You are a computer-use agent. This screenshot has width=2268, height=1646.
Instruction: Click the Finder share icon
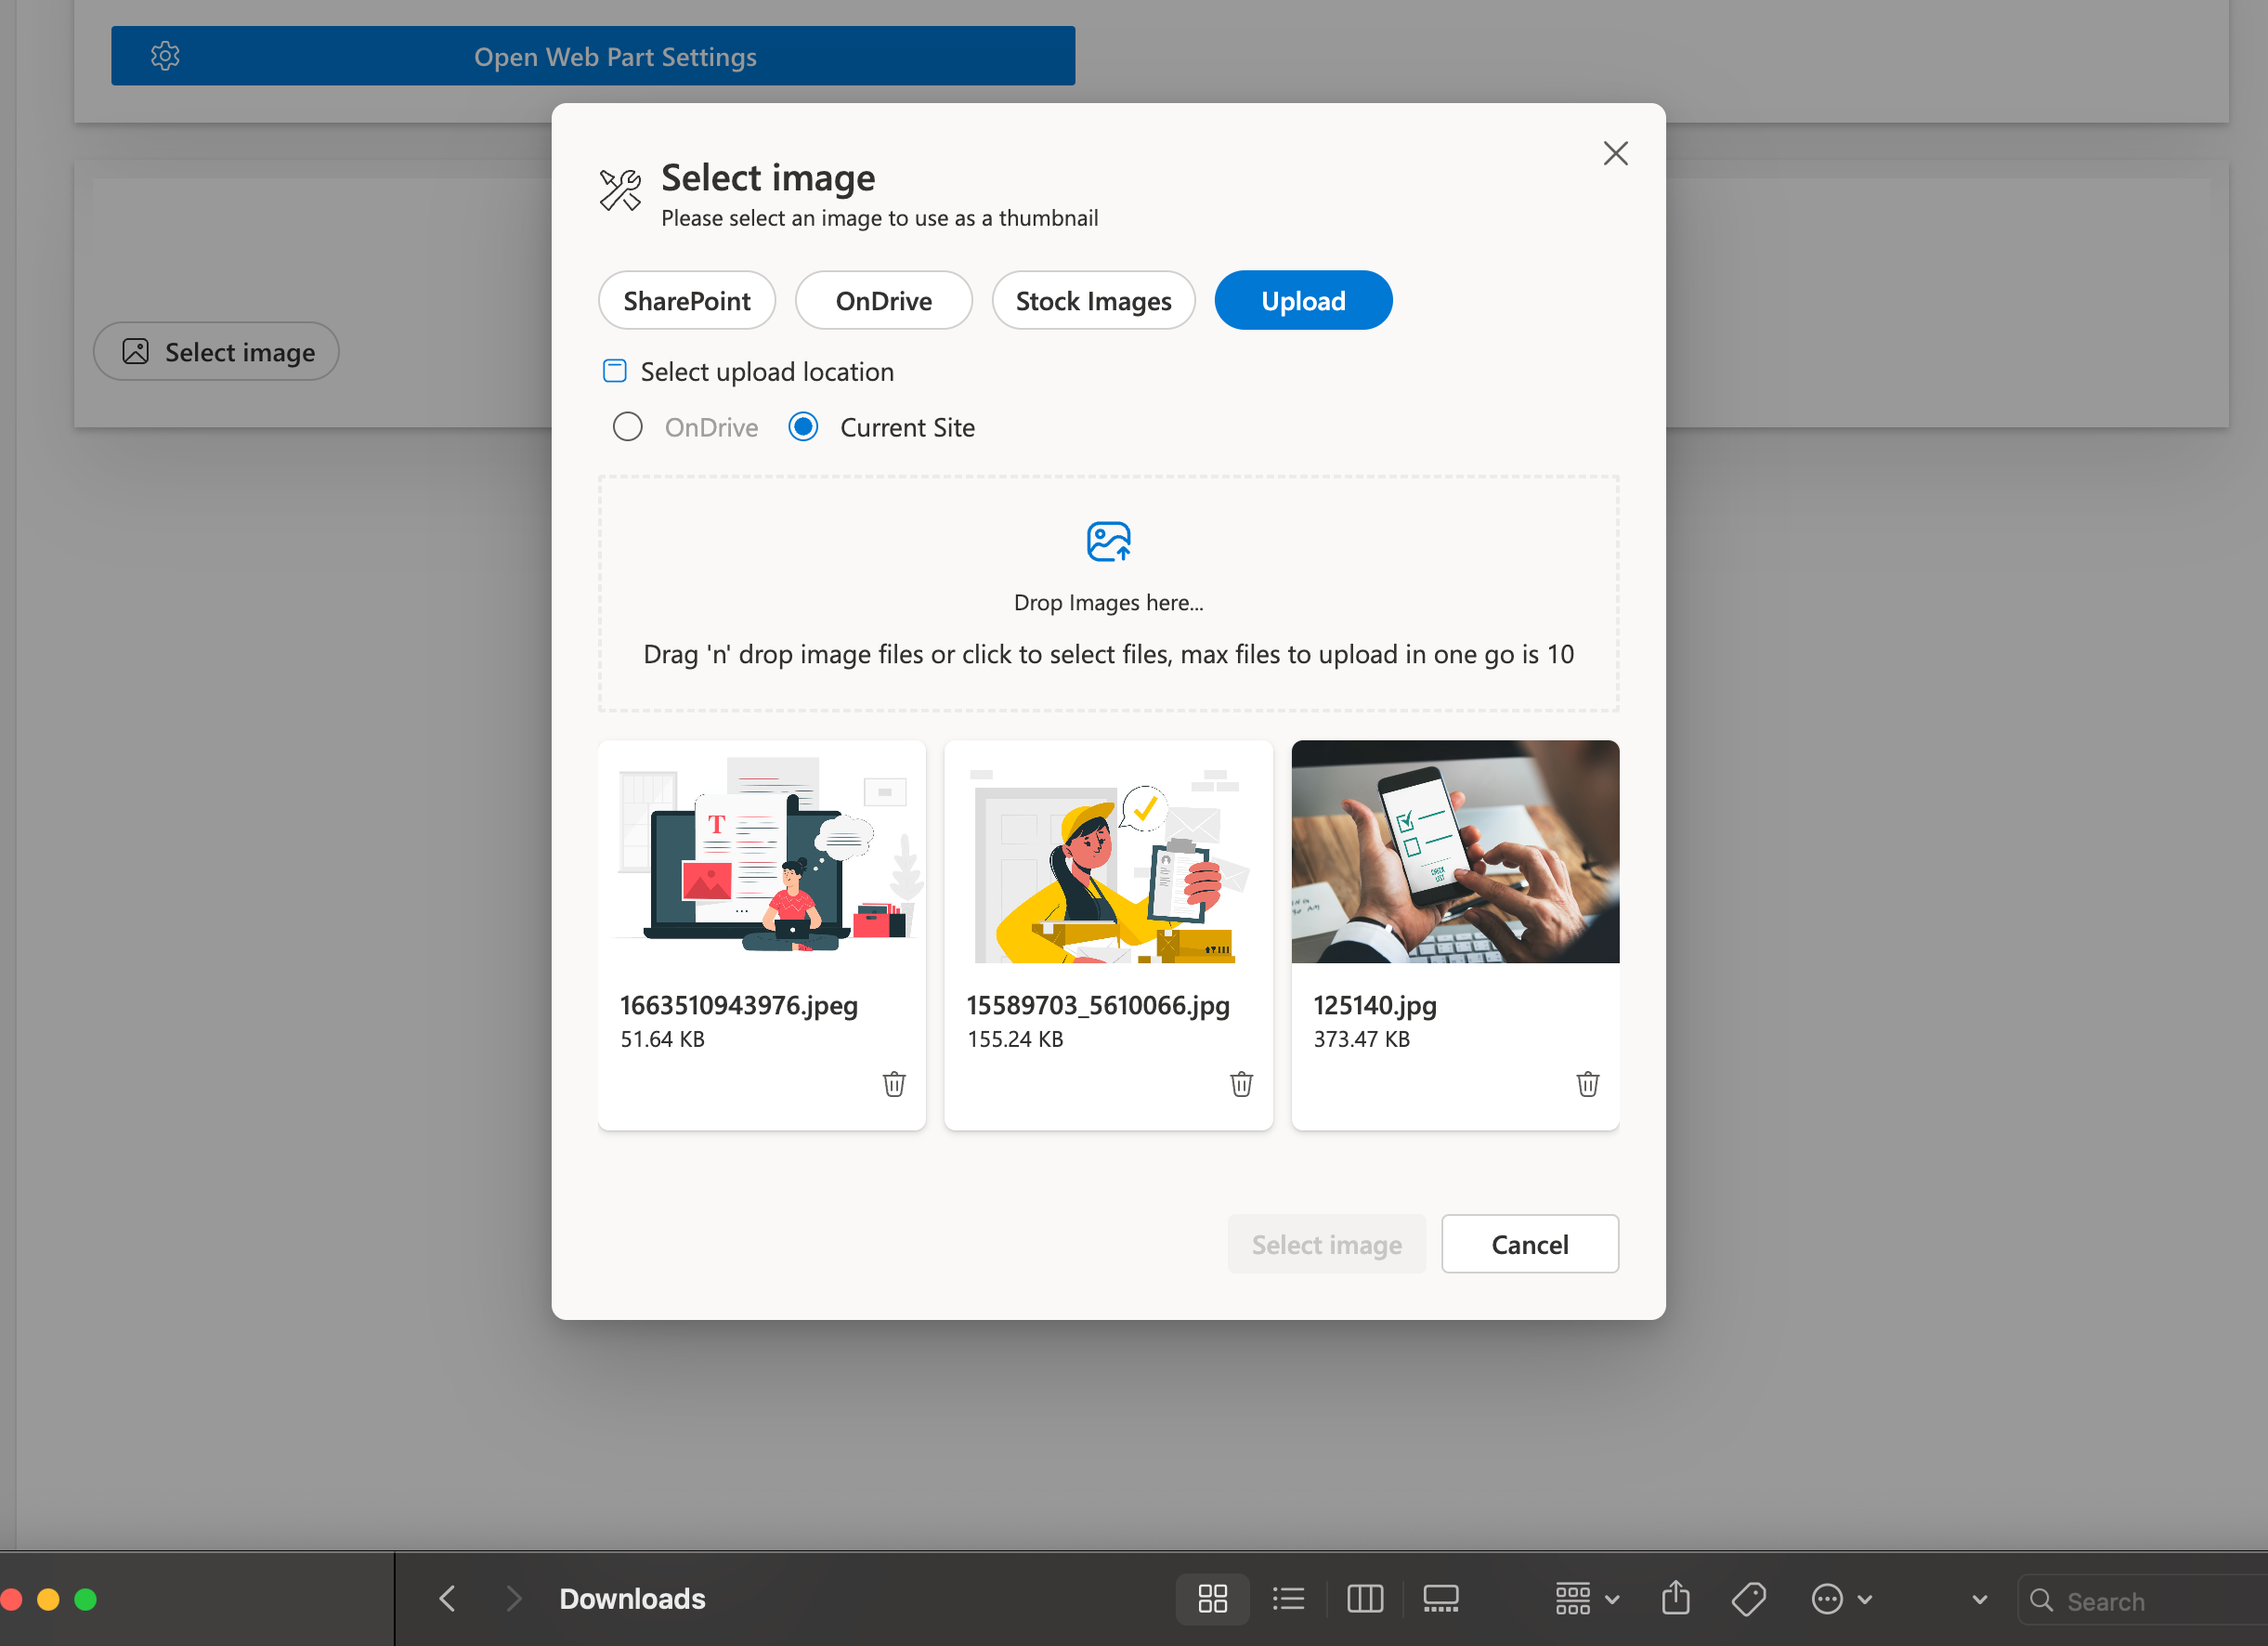[1676, 1599]
